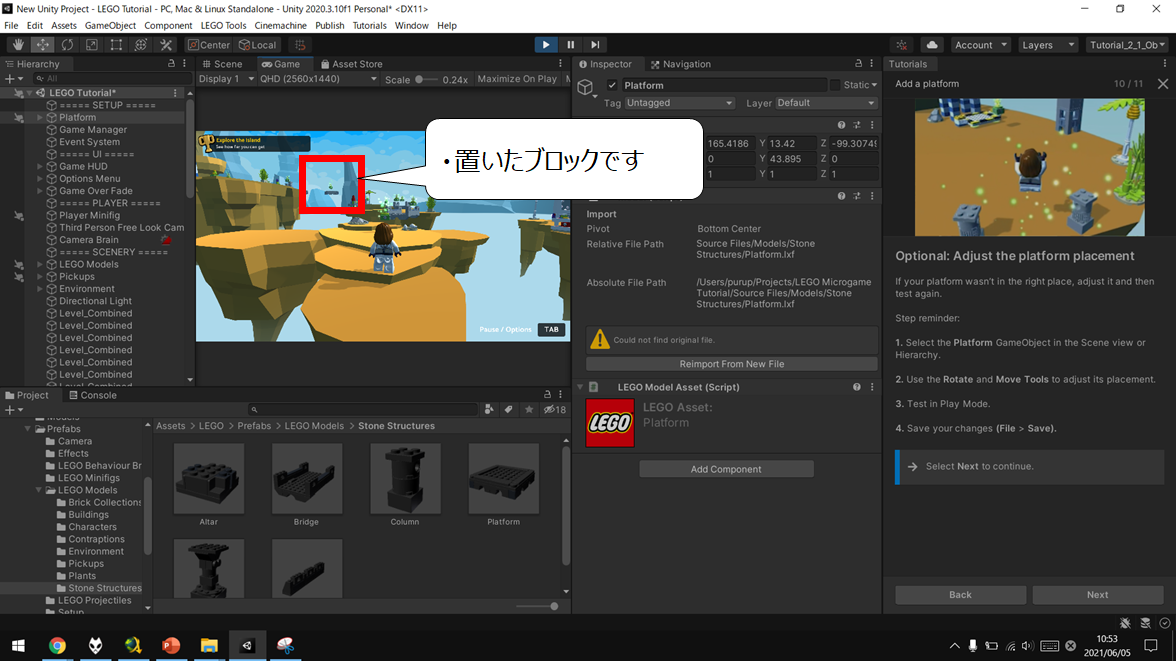Switch to the Navigation tab
This screenshot has height=661, width=1176.
pos(680,64)
